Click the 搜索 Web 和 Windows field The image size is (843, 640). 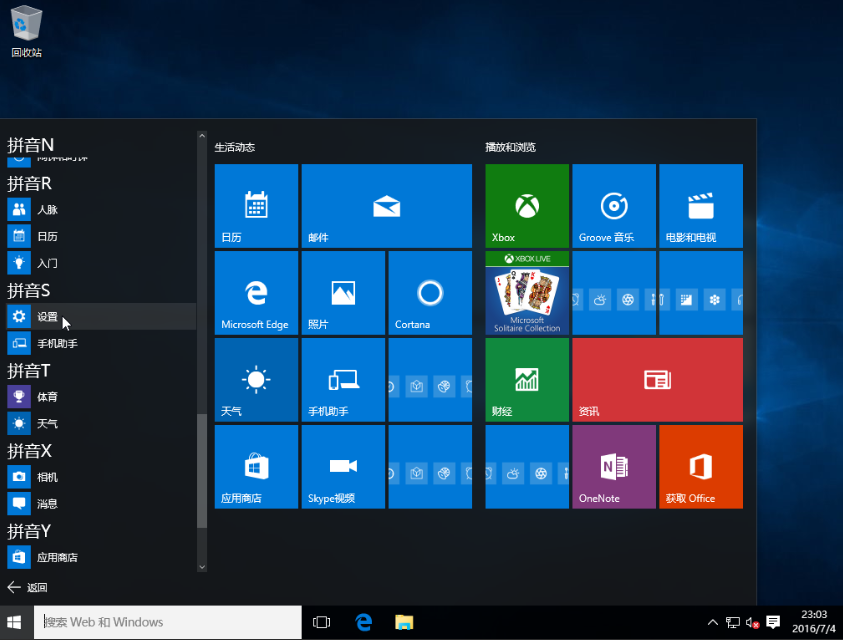click(167, 621)
